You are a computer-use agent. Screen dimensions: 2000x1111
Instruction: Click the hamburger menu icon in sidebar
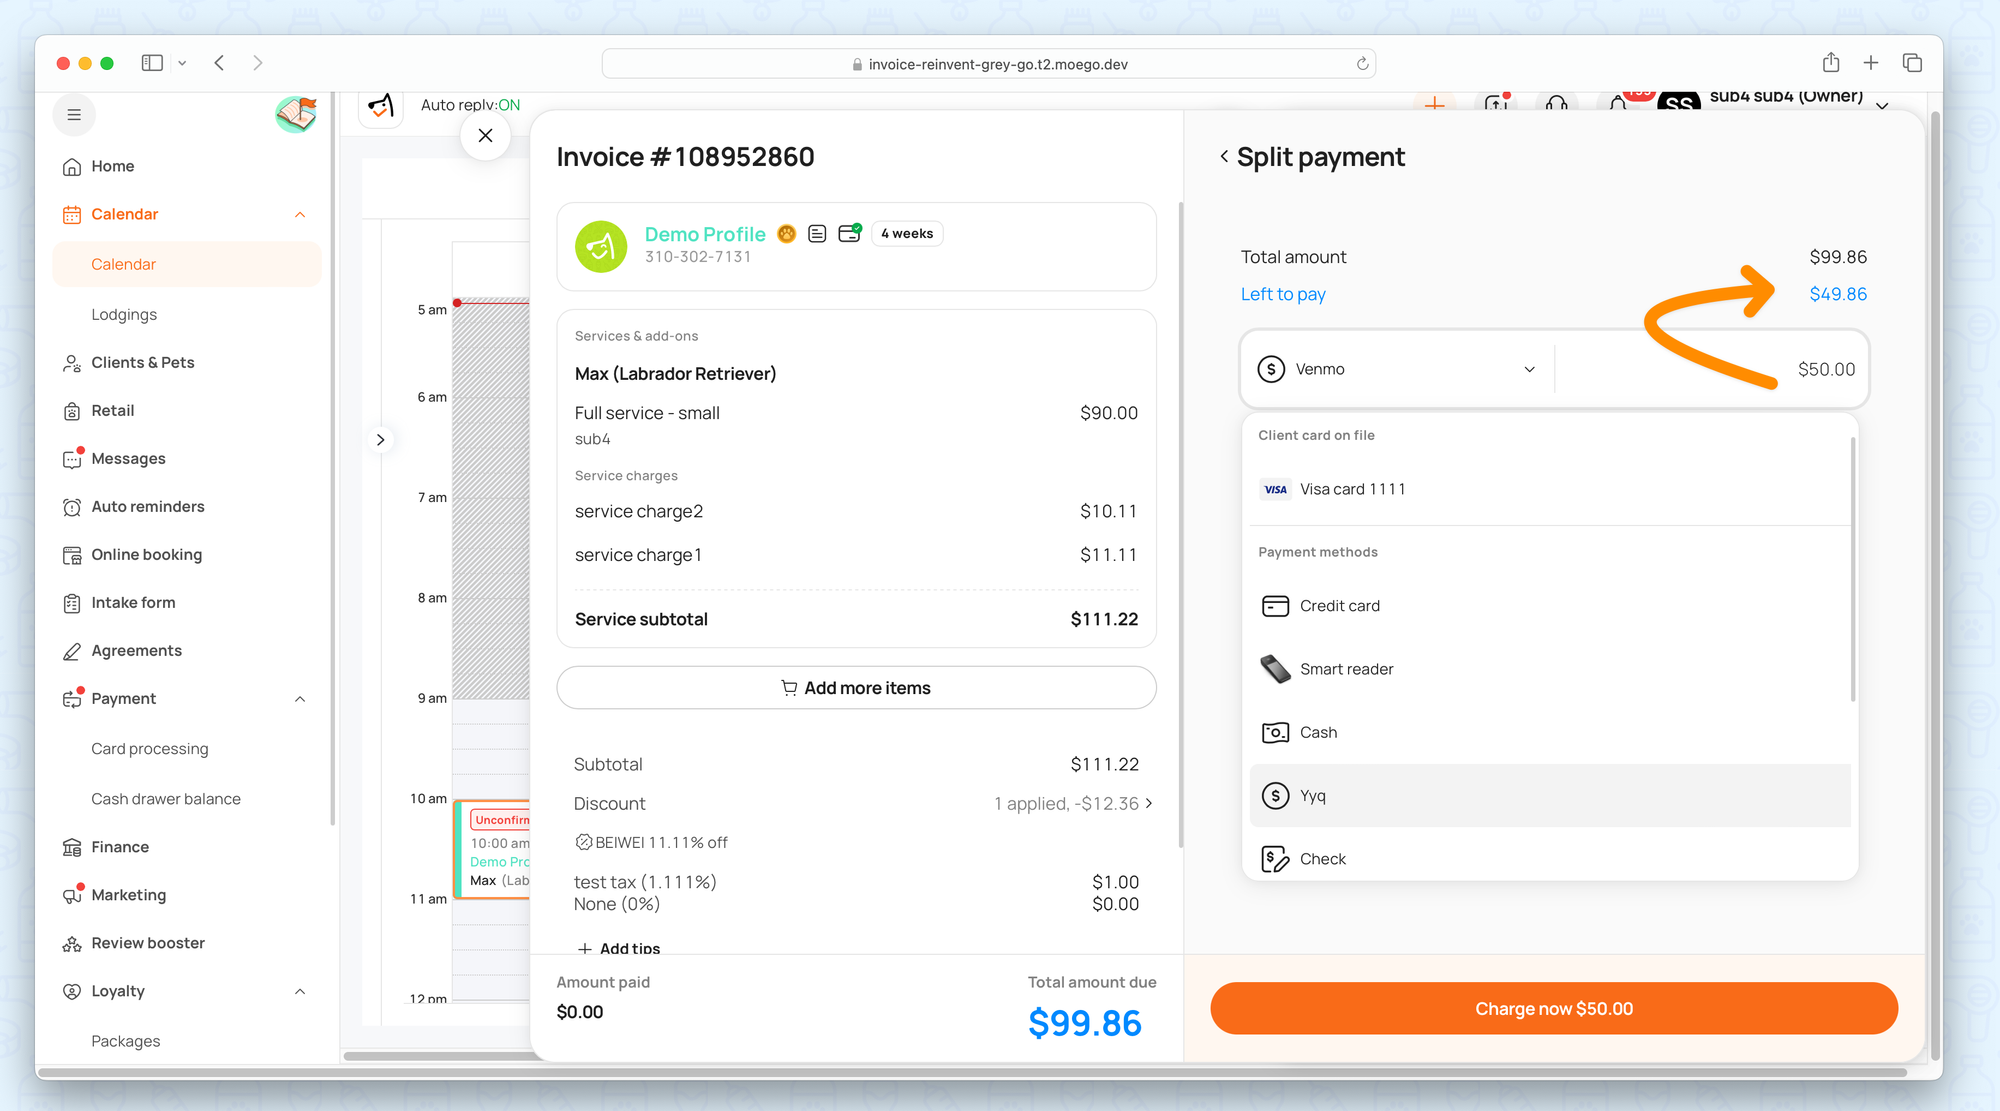[74, 115]
